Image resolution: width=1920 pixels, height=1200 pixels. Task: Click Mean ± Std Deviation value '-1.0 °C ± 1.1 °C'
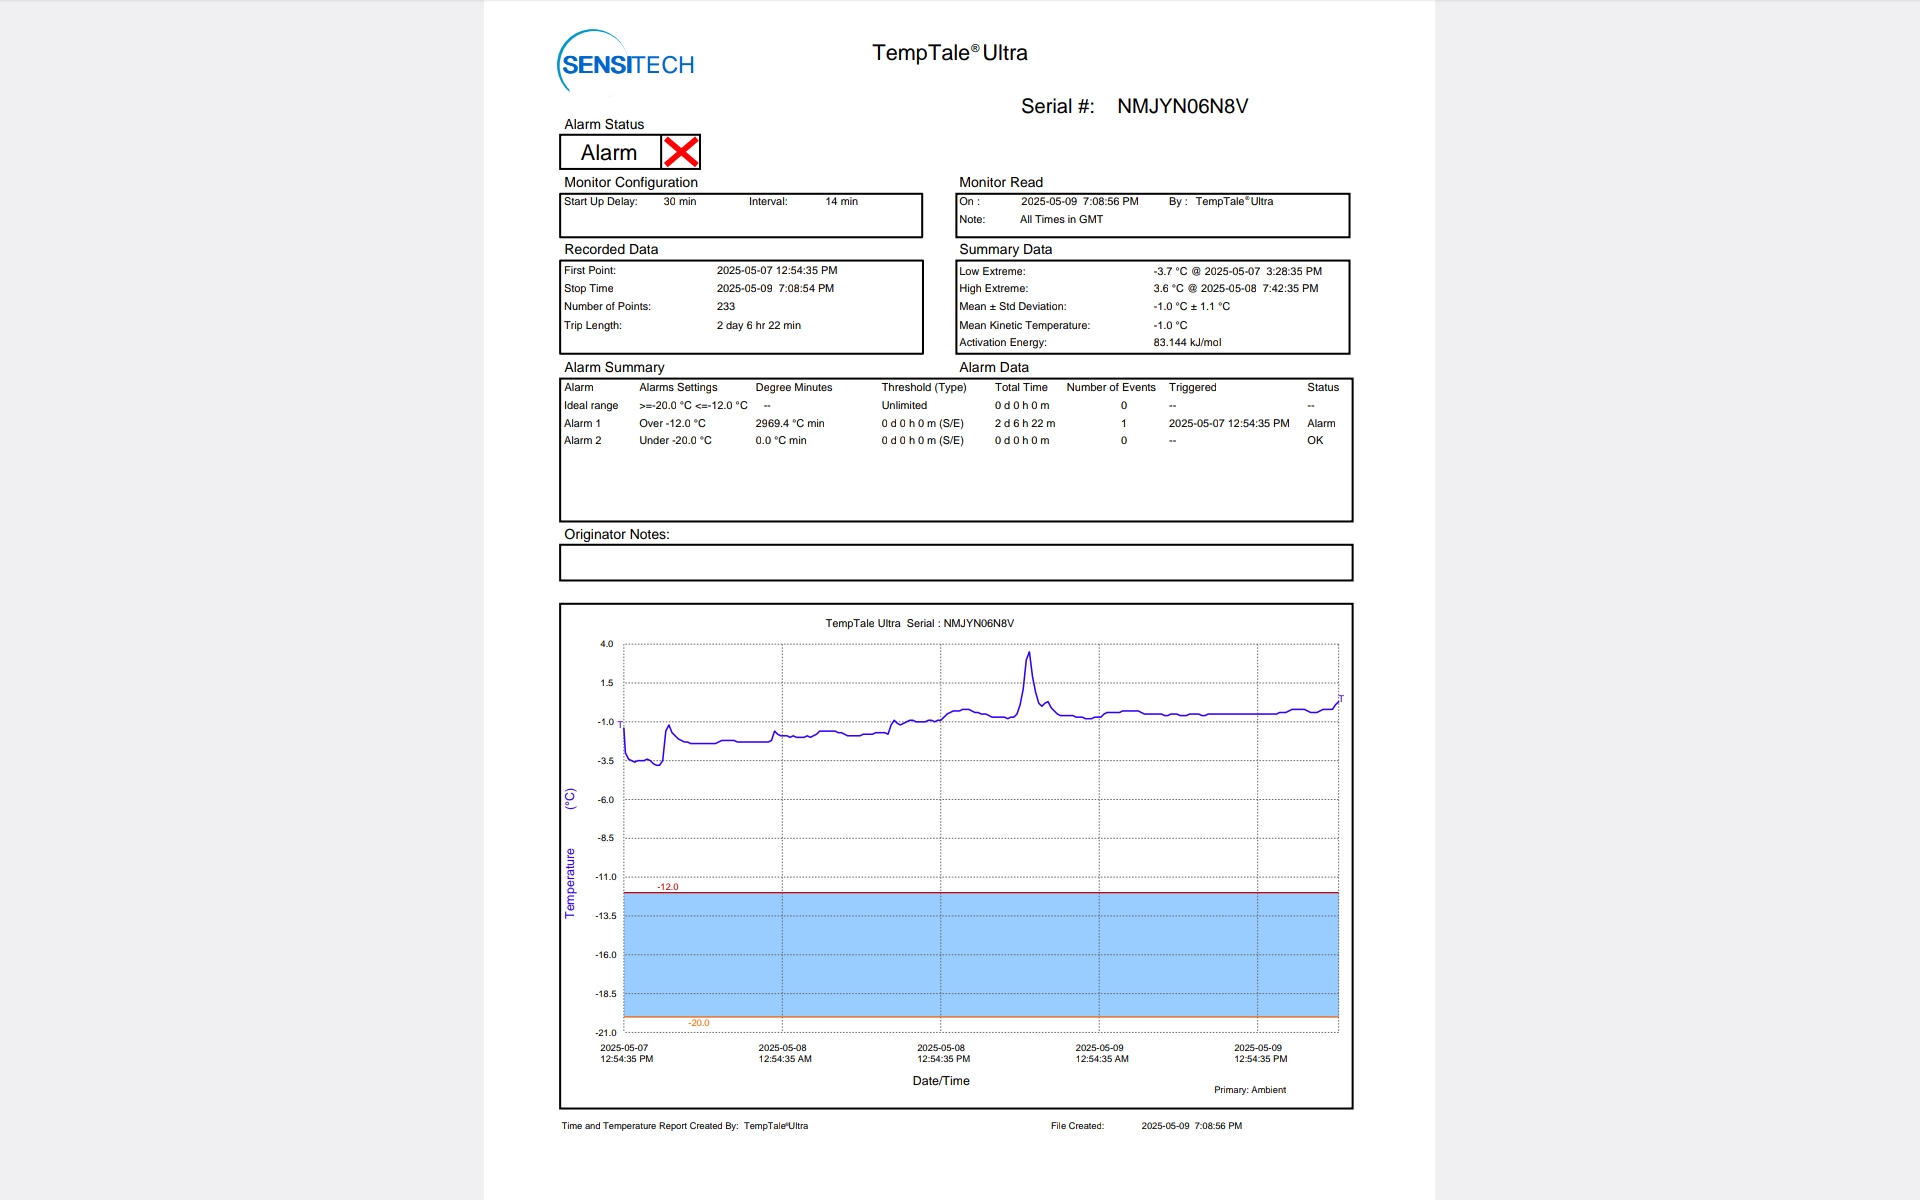point(1191,307)
